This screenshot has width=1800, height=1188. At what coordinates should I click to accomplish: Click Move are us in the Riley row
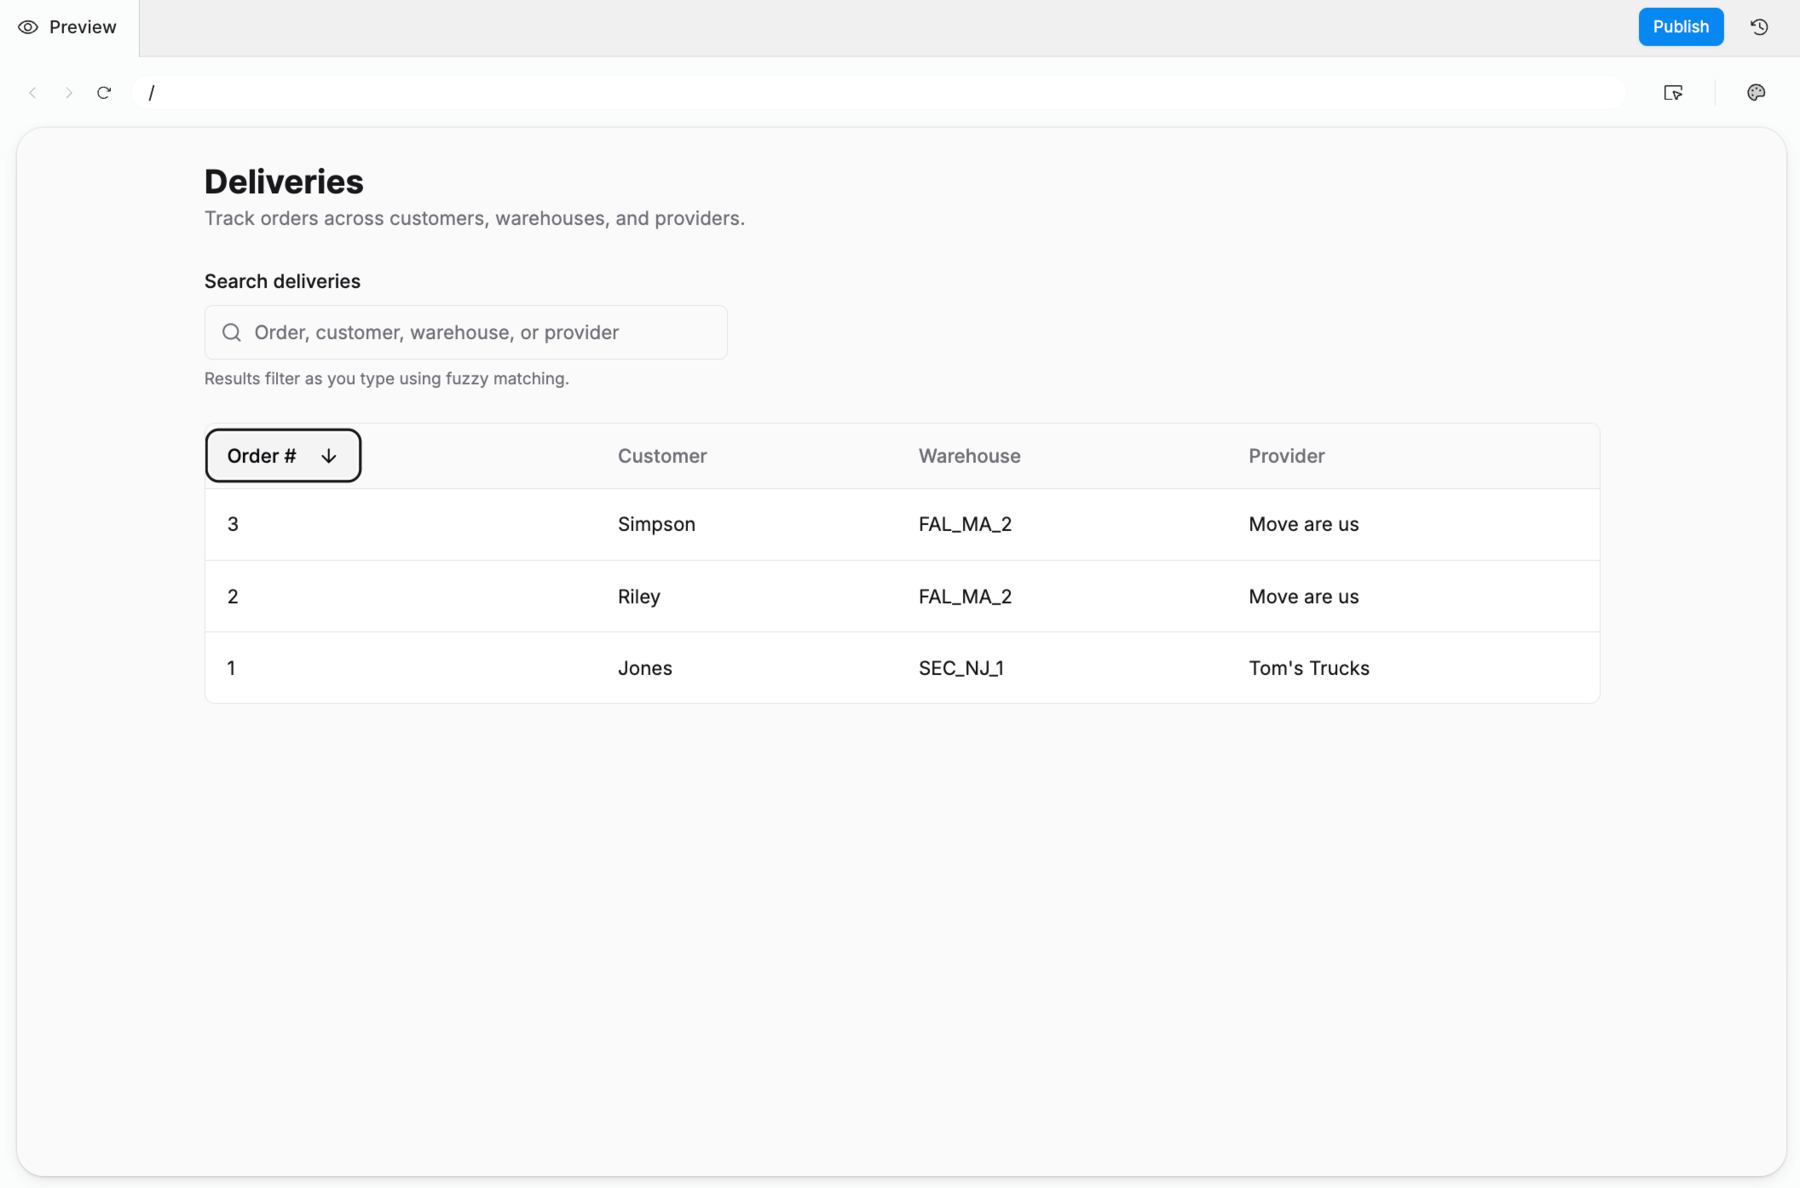[x=1303, y=597]
